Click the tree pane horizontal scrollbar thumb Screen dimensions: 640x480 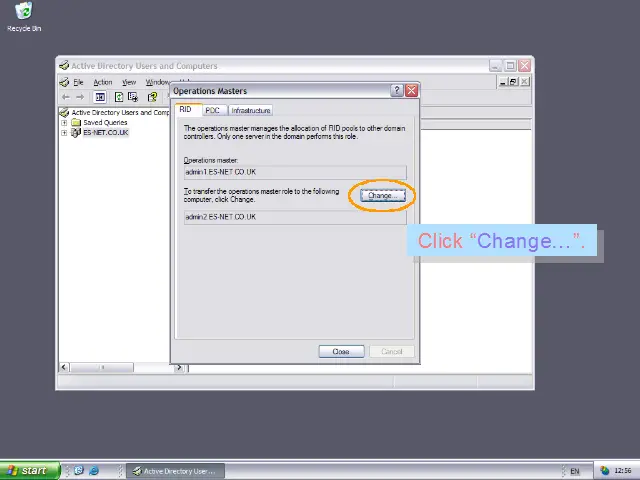[102, 367]
